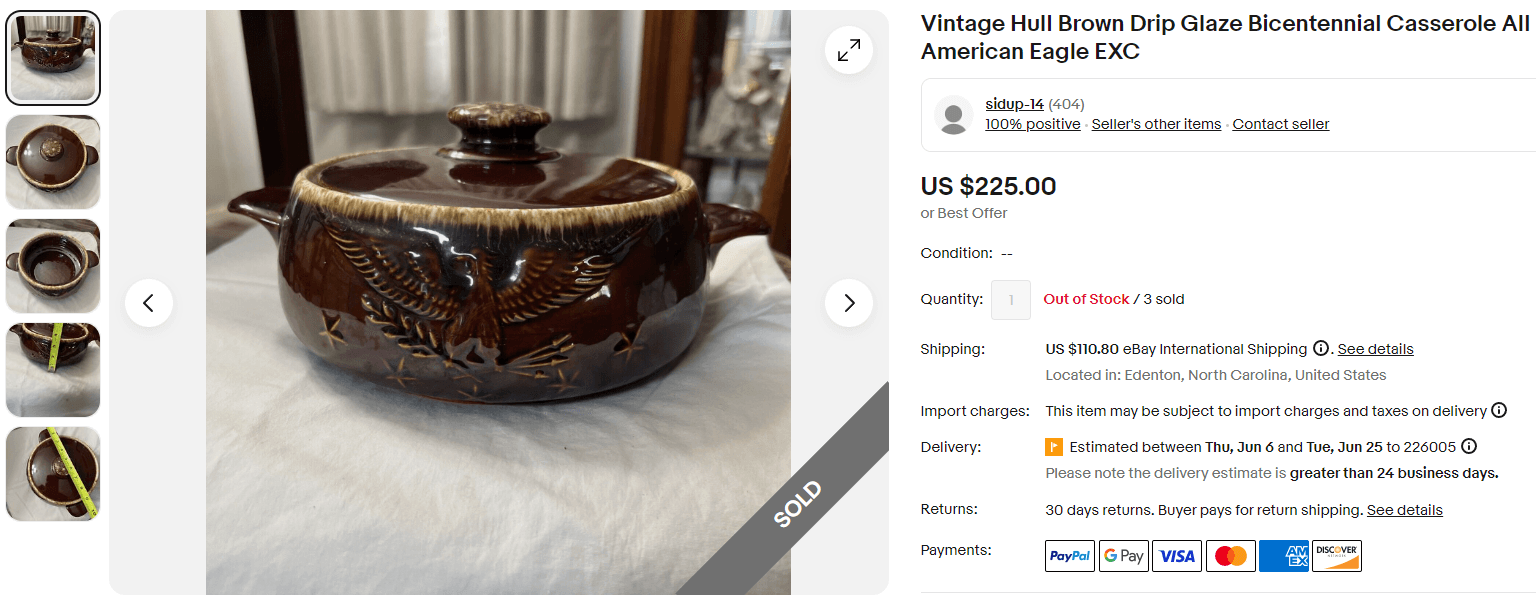This screenshot has height=605, width=1536.
Task: Select the PayPal payment icon
Action: pyautogui.click(x=1069, y=556)
